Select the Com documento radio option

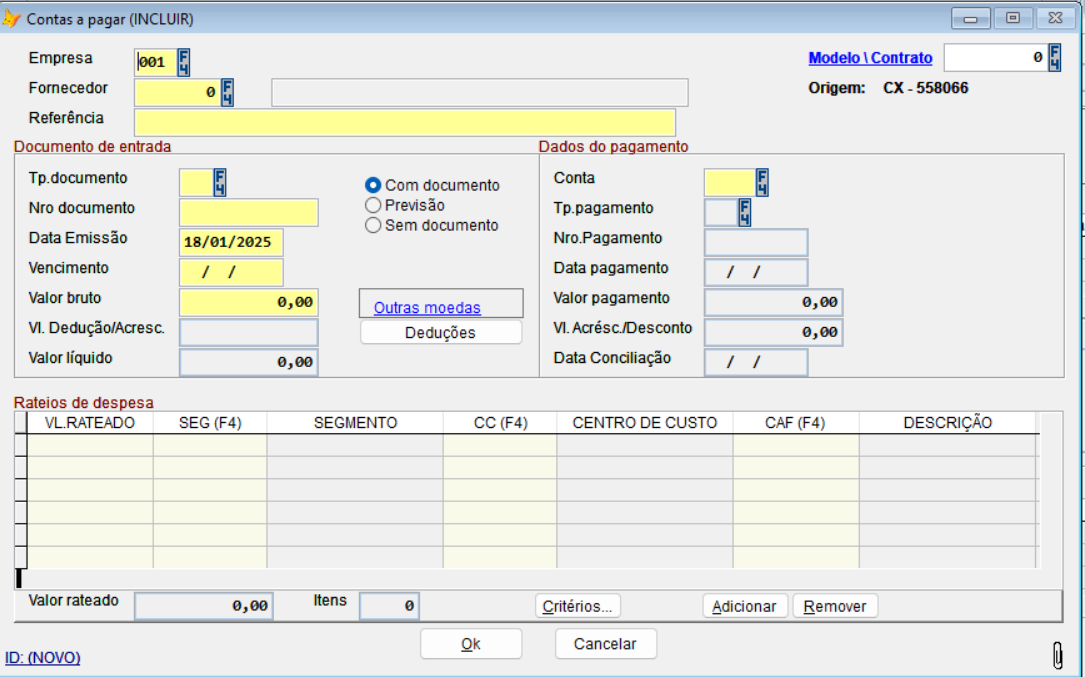373,185
